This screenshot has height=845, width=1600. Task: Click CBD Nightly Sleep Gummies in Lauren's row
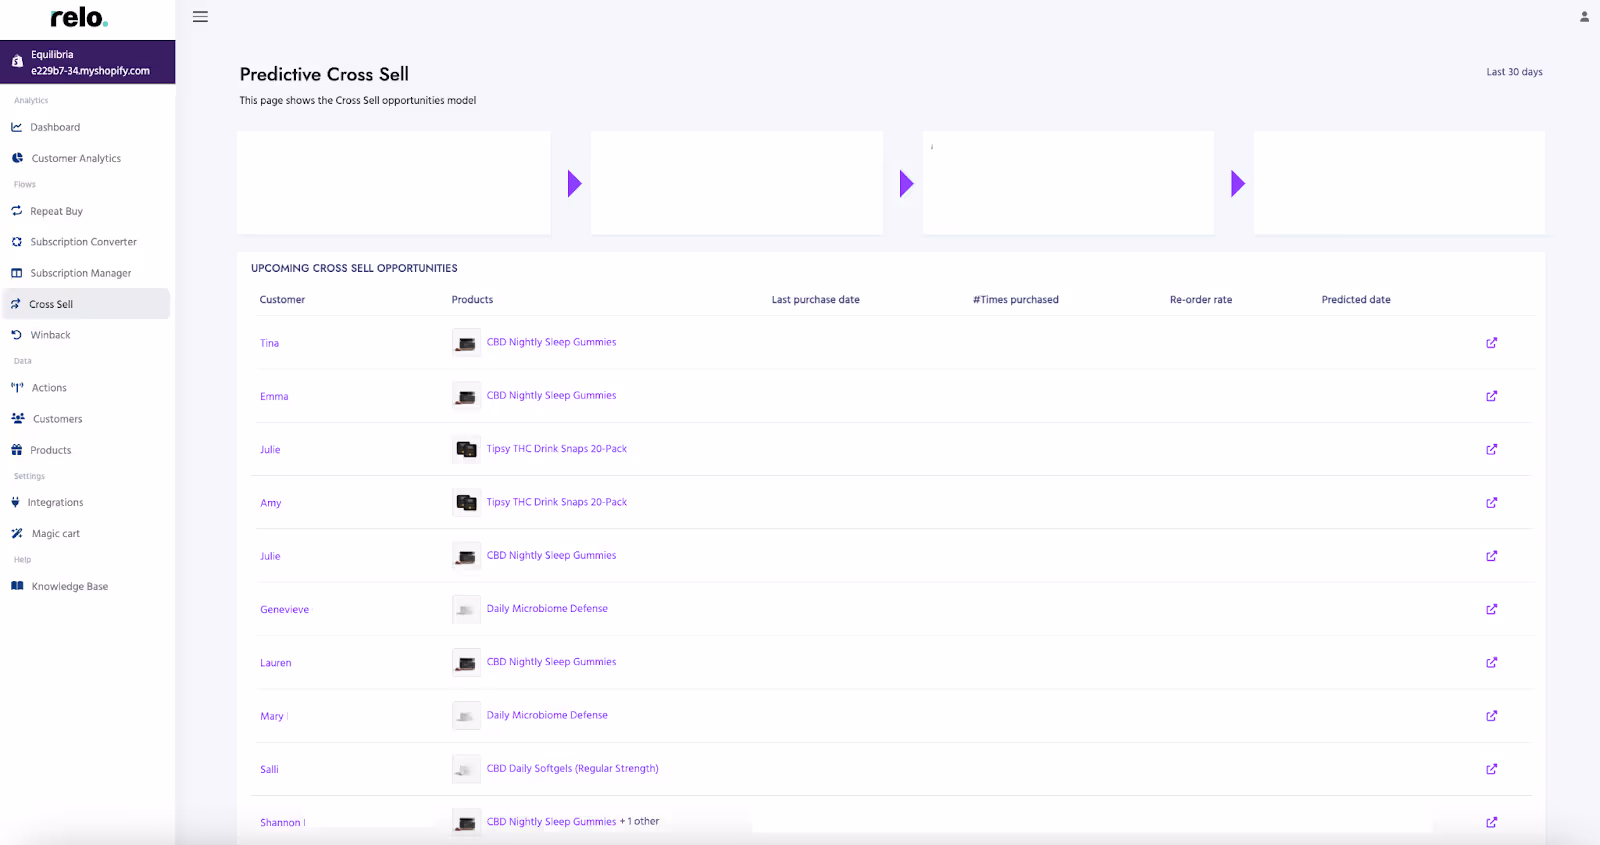(551, 662)
